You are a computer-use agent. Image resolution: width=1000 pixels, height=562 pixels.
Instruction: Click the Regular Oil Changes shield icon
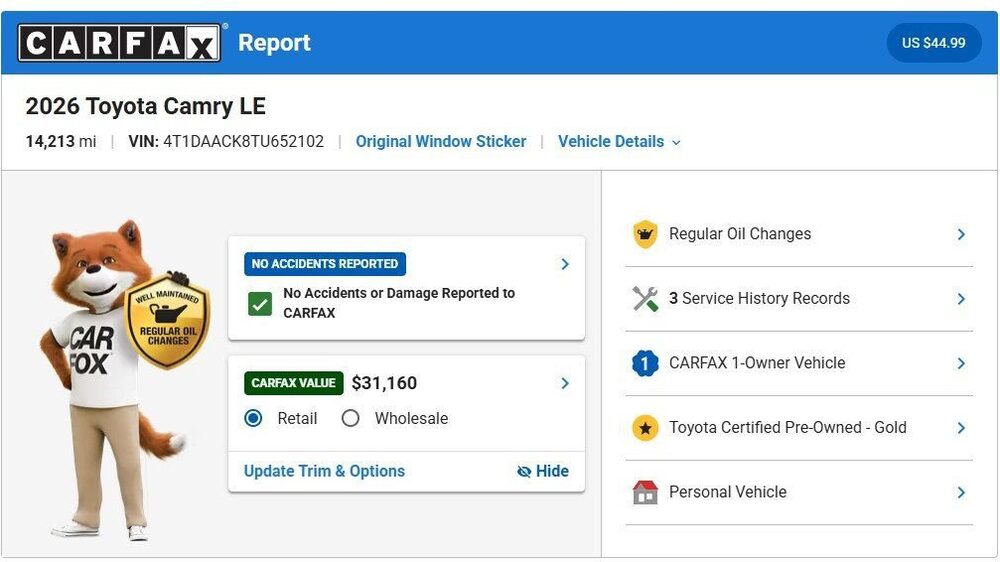645,234
